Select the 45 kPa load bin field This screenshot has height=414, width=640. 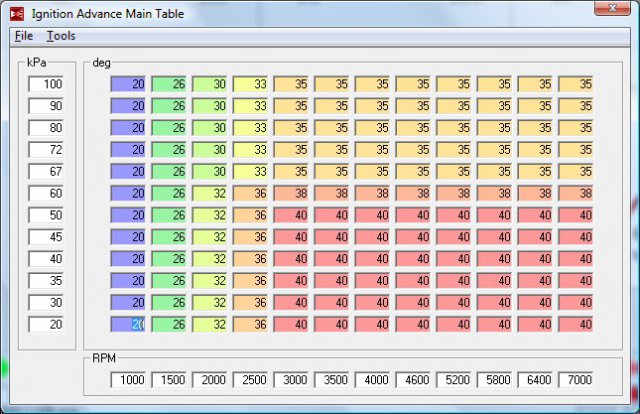click(46, 236)
